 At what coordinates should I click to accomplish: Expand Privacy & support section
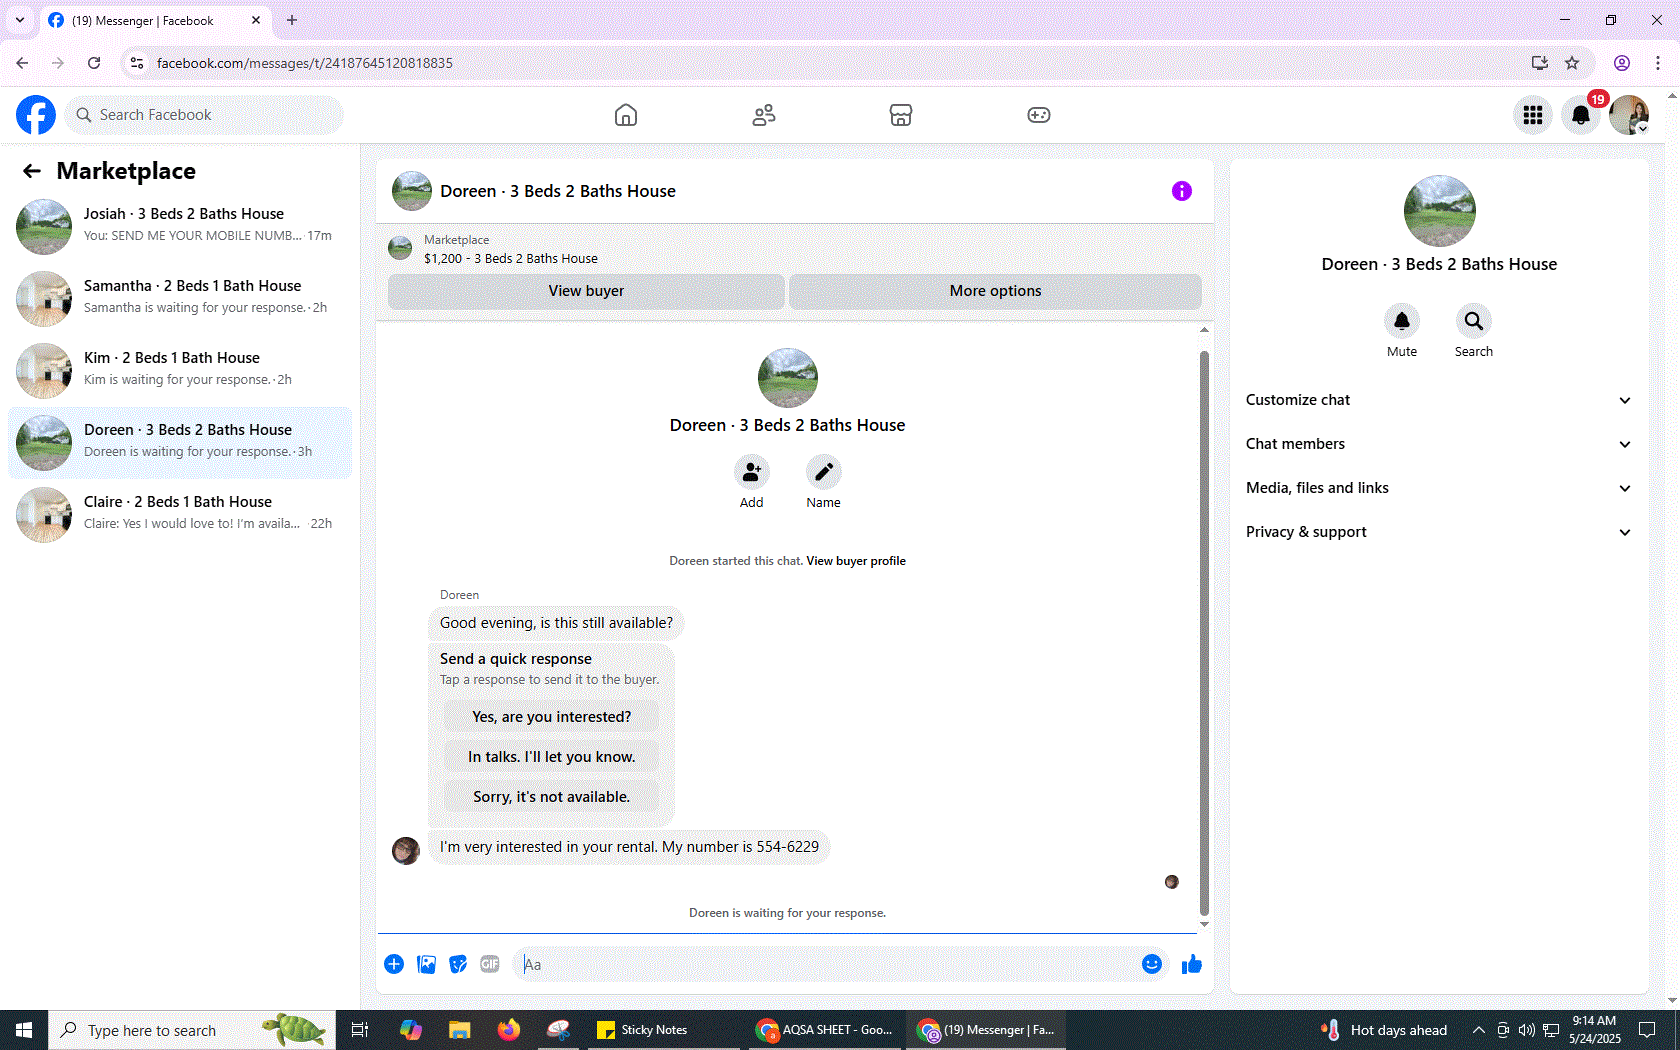click(x=1439, y=532)
